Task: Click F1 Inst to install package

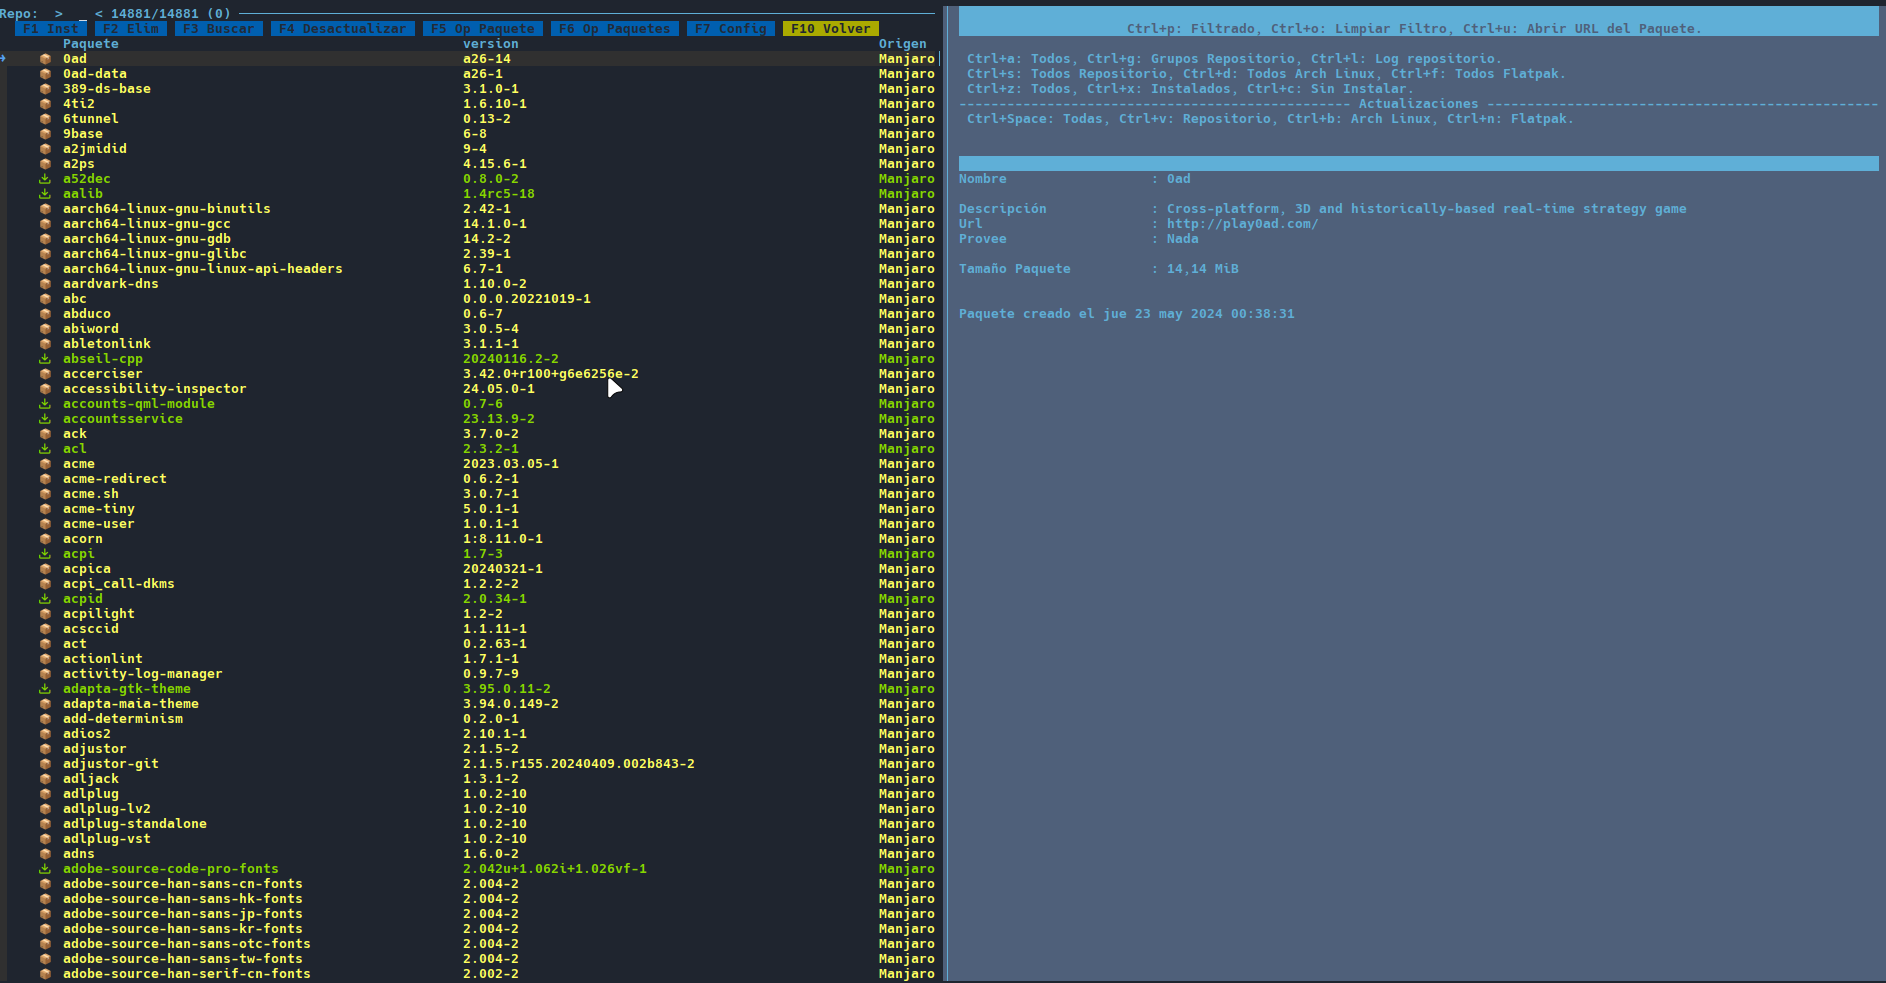Action: [x=51, y=29]
